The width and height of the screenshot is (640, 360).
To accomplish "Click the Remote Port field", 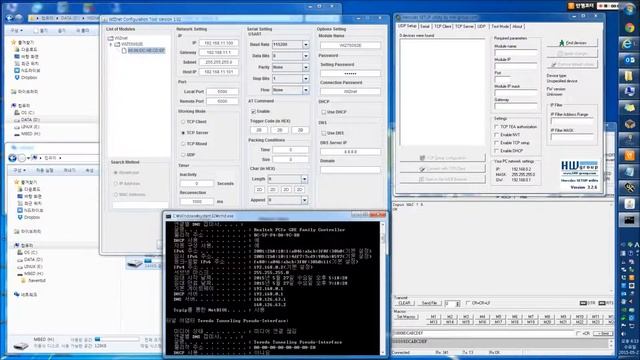I will coord(222,101).
